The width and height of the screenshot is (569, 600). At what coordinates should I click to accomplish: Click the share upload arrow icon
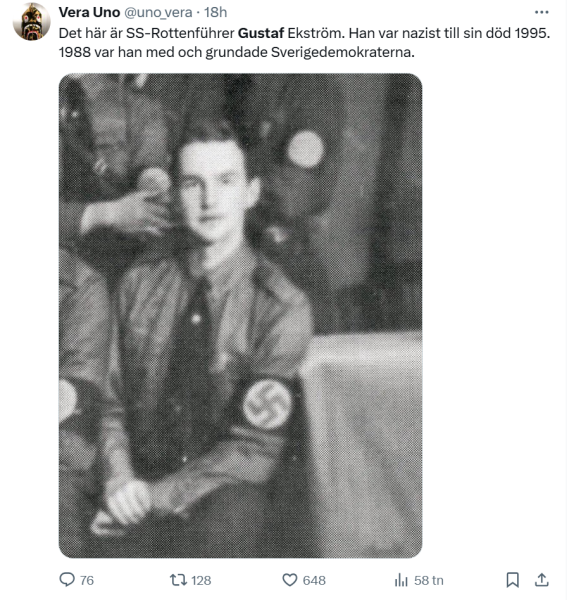[x=541, y=580]
